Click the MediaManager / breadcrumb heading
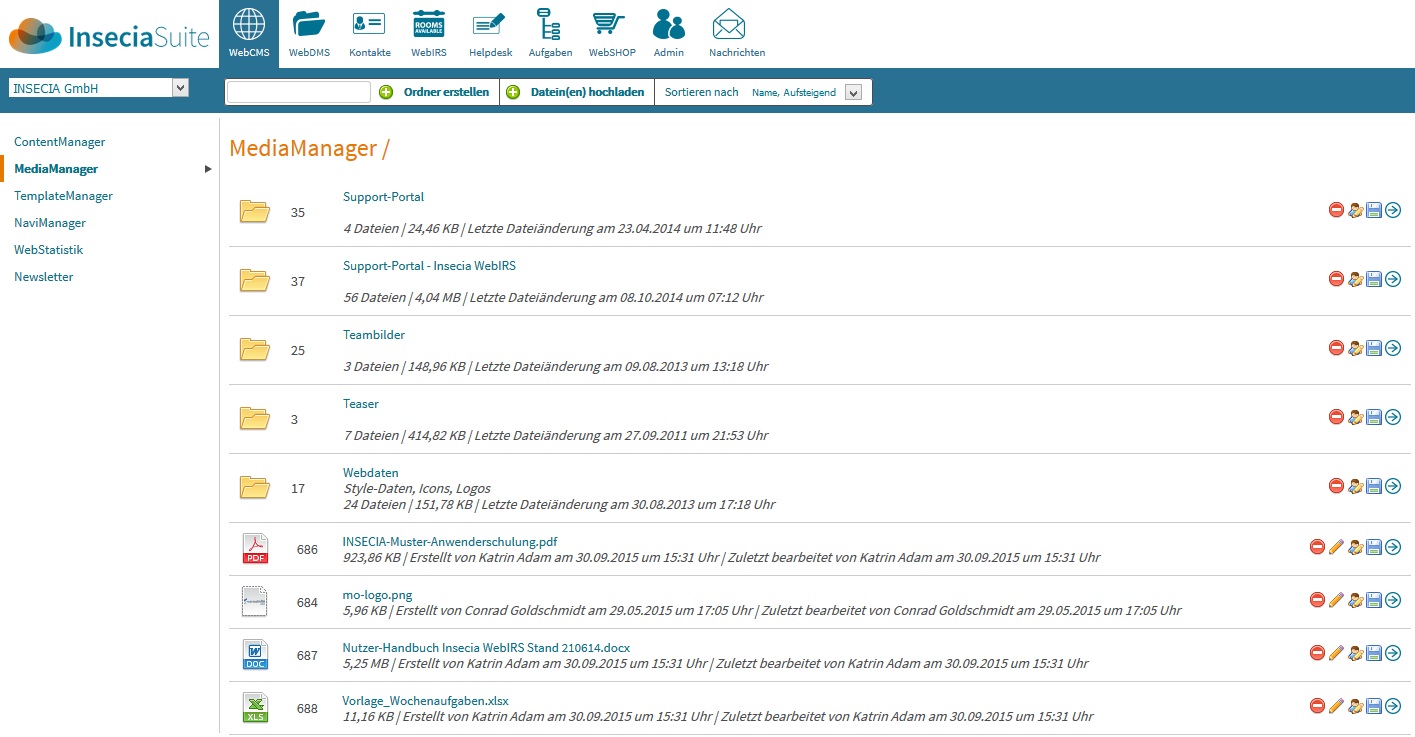 (309, 149)
